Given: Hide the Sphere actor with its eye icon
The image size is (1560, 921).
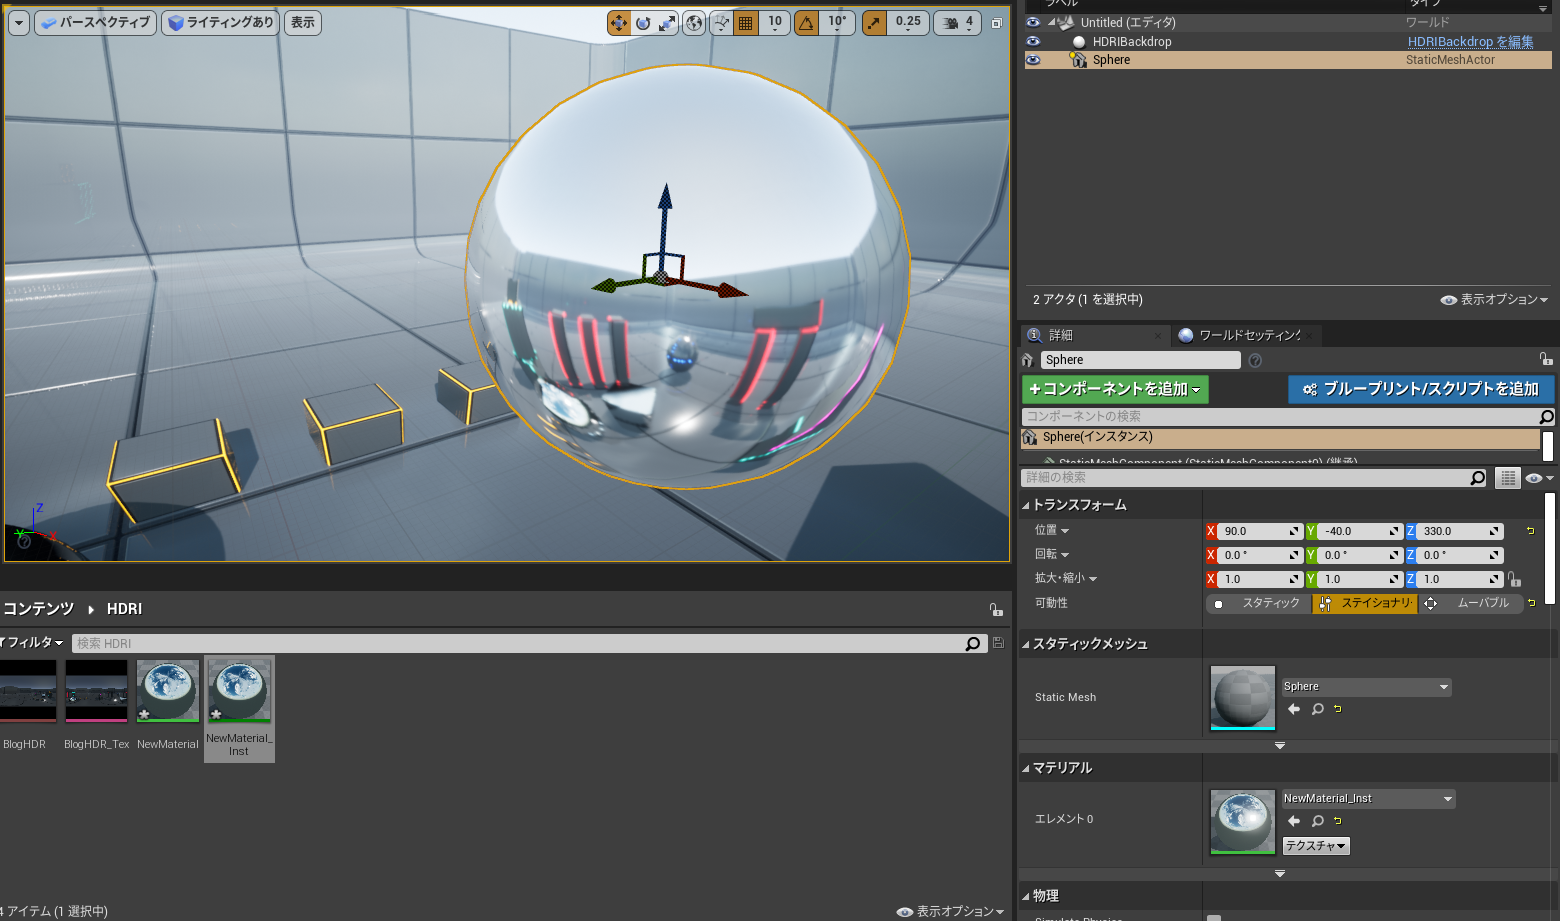Looking at the screenshot, I should [x=1033, y=60].
